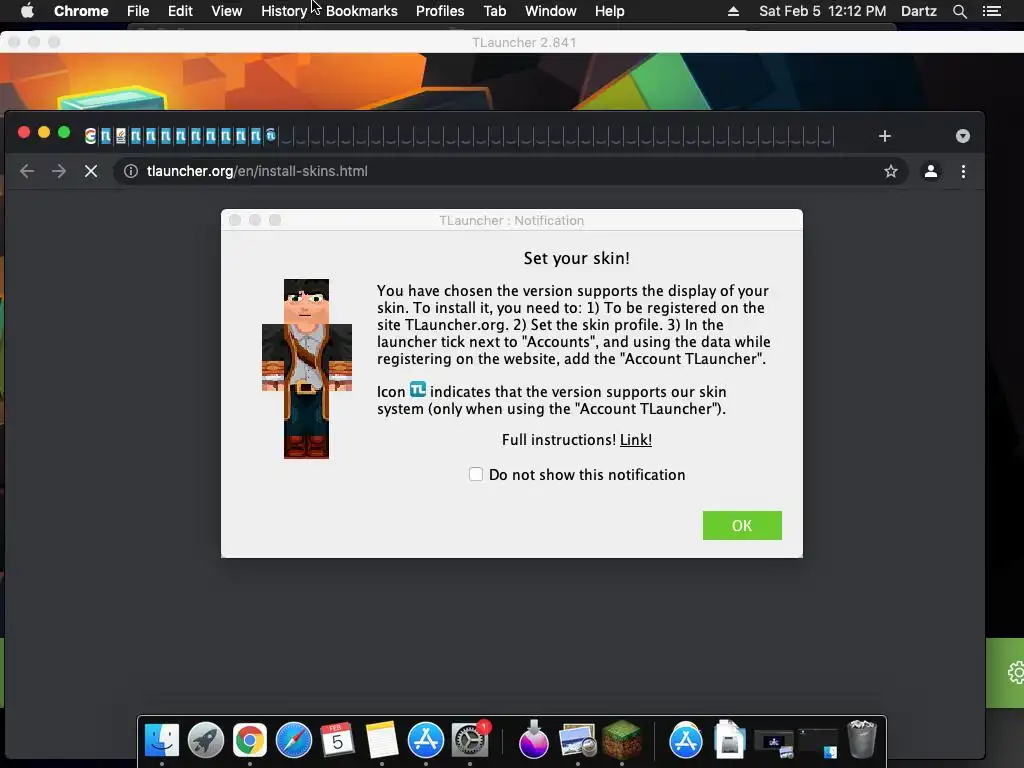Open the Apple menu

27,11
